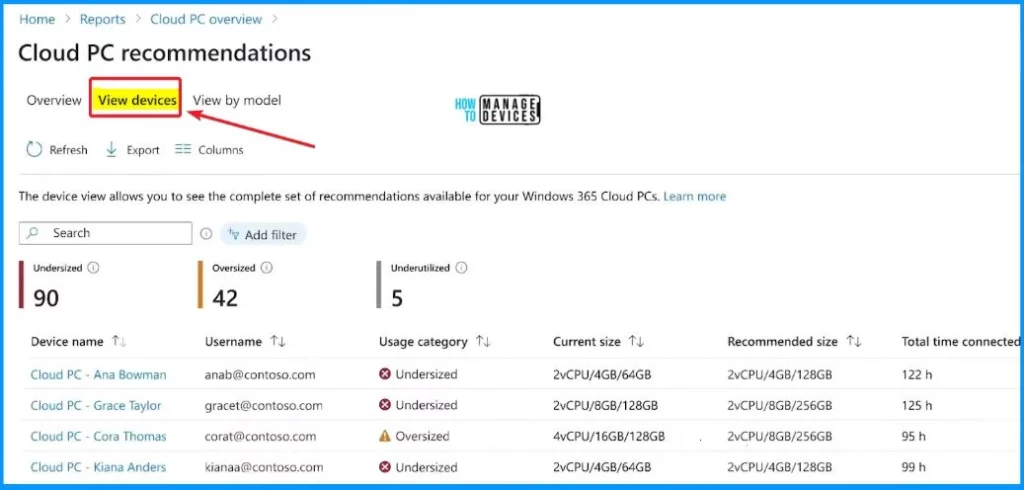The width and height of the screenshot is (1024, 490).
Task: Click the info icon beside Underutilized
Action: point(461,268)
